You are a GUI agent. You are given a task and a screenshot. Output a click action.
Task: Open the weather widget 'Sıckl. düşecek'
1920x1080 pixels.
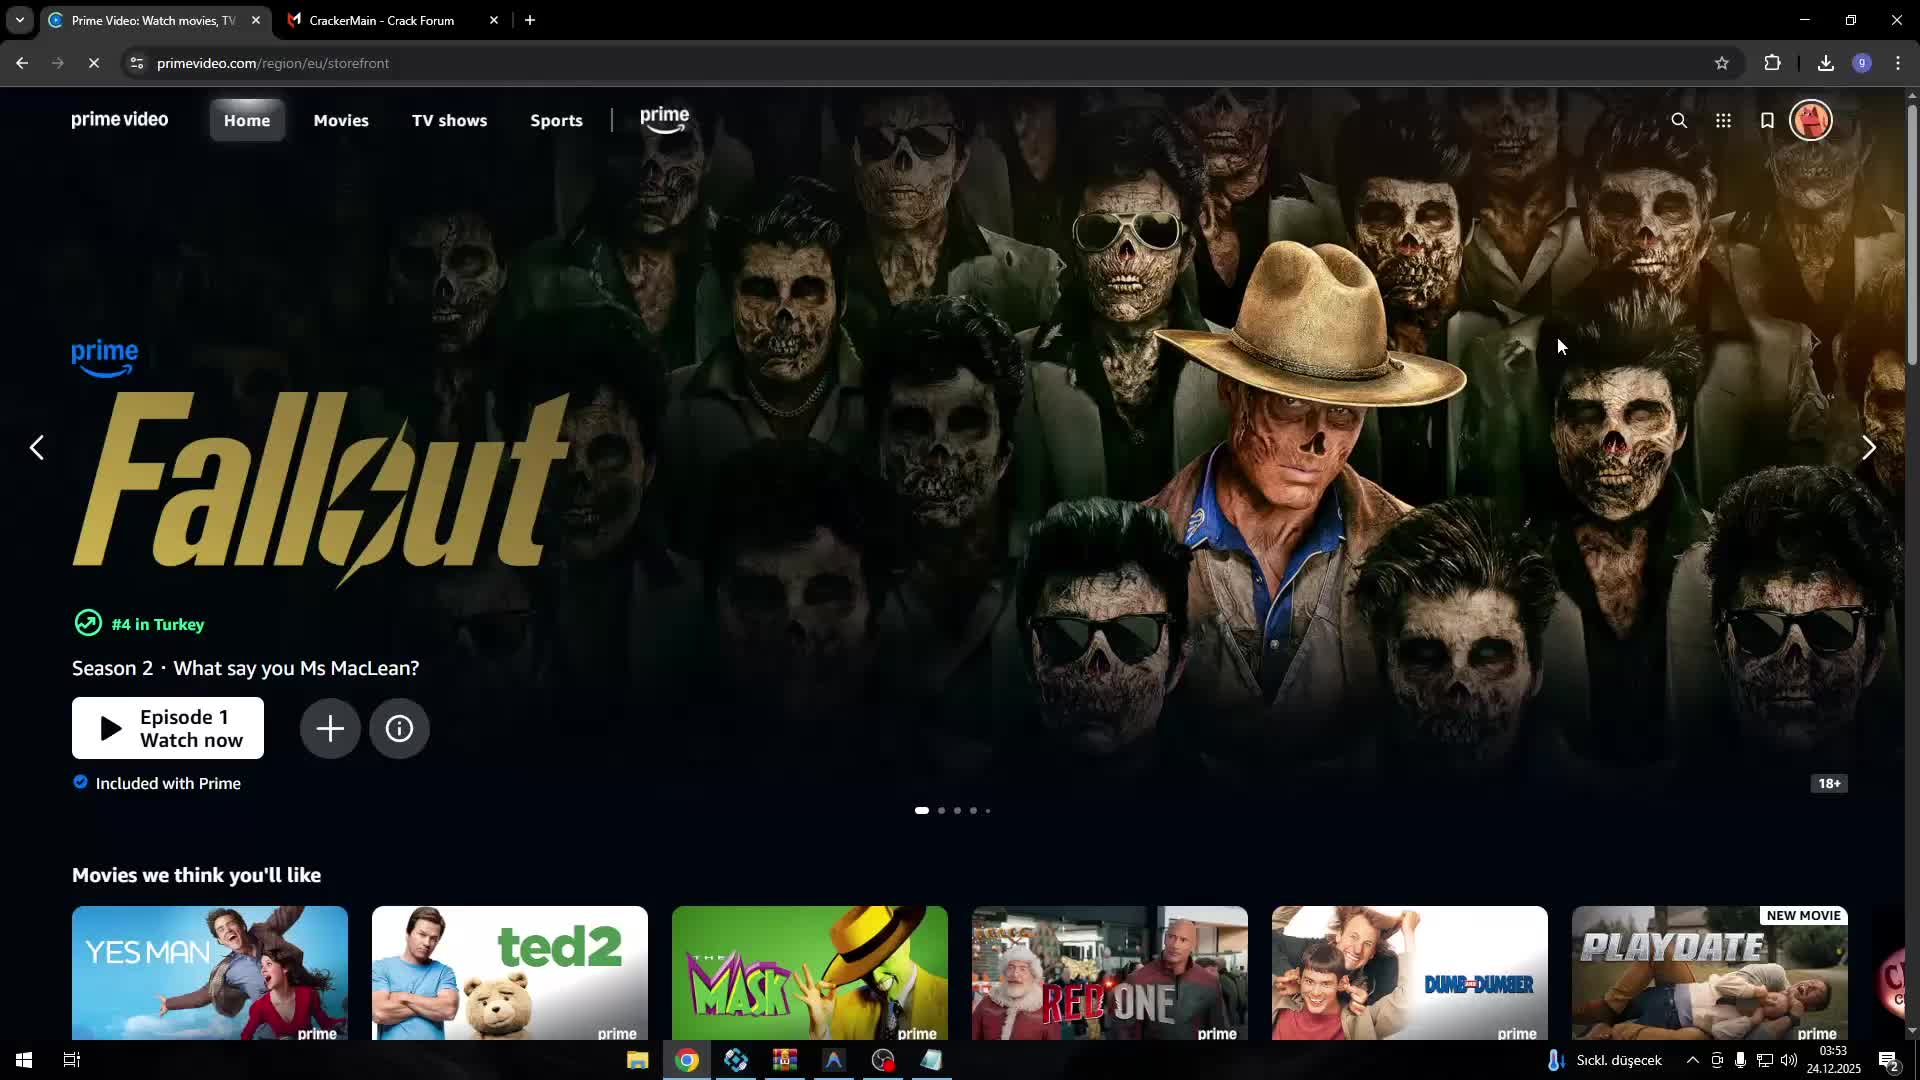(1605, 1060)
